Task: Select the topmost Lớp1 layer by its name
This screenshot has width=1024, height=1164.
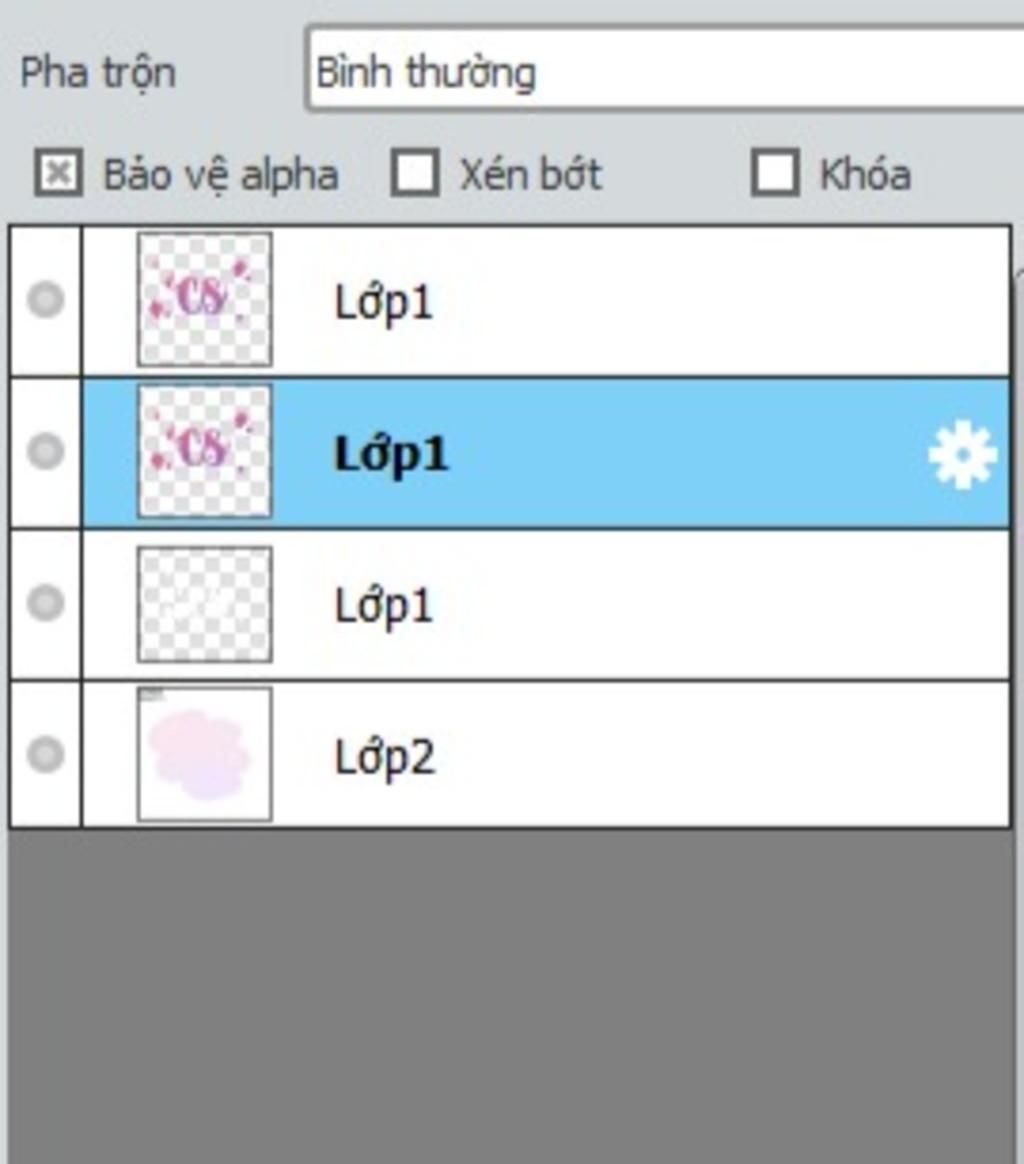Action: (383, 303)
